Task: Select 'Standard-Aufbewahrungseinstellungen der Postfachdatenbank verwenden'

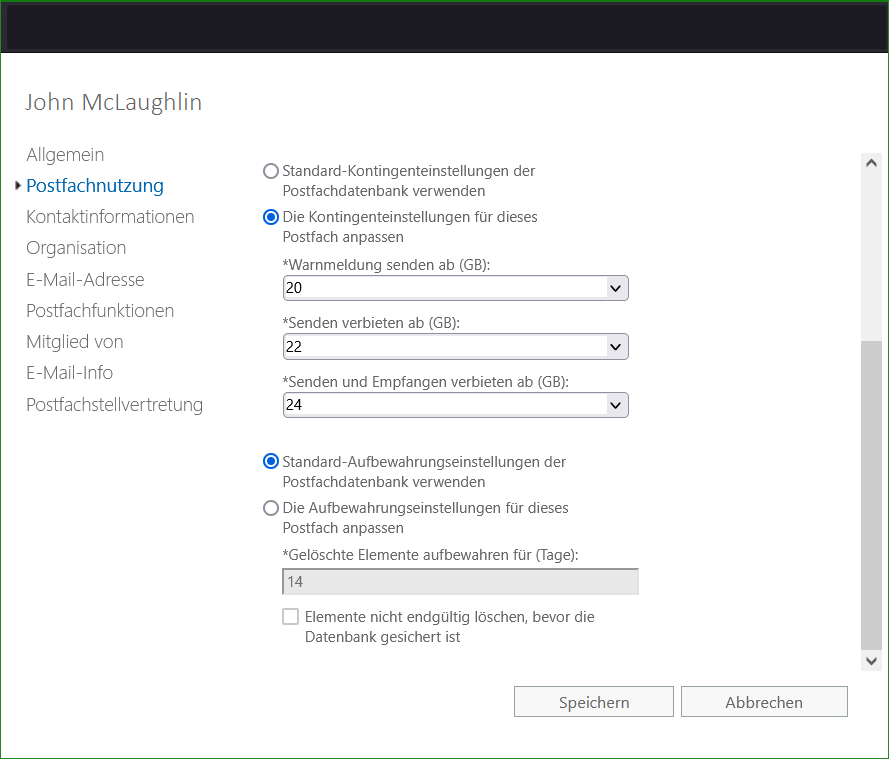Action: [270, 461]
